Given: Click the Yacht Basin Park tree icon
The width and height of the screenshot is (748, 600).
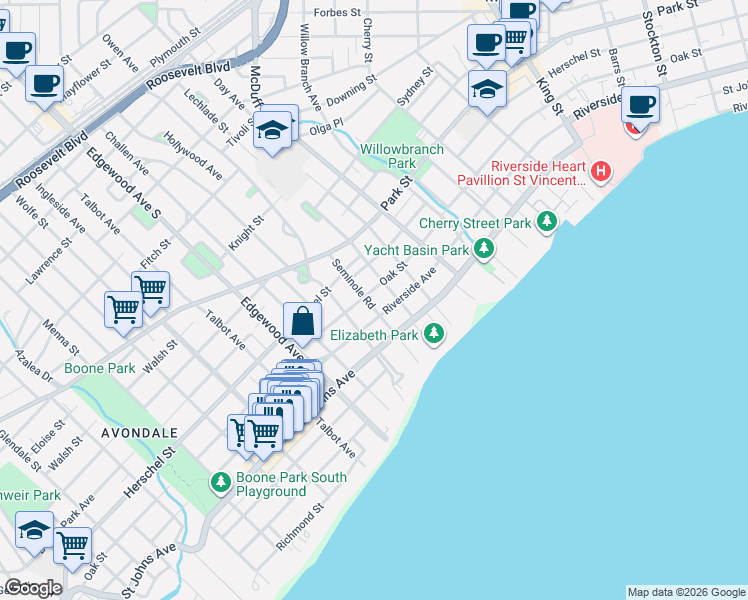Looking at the screenshot, I should pyautogui.click(x=484, y=248).
